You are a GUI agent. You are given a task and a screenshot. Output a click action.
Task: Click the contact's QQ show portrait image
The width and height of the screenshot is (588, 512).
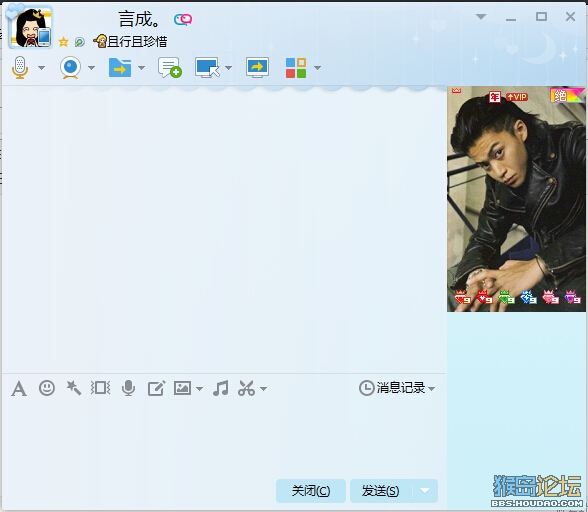point(516,199)
